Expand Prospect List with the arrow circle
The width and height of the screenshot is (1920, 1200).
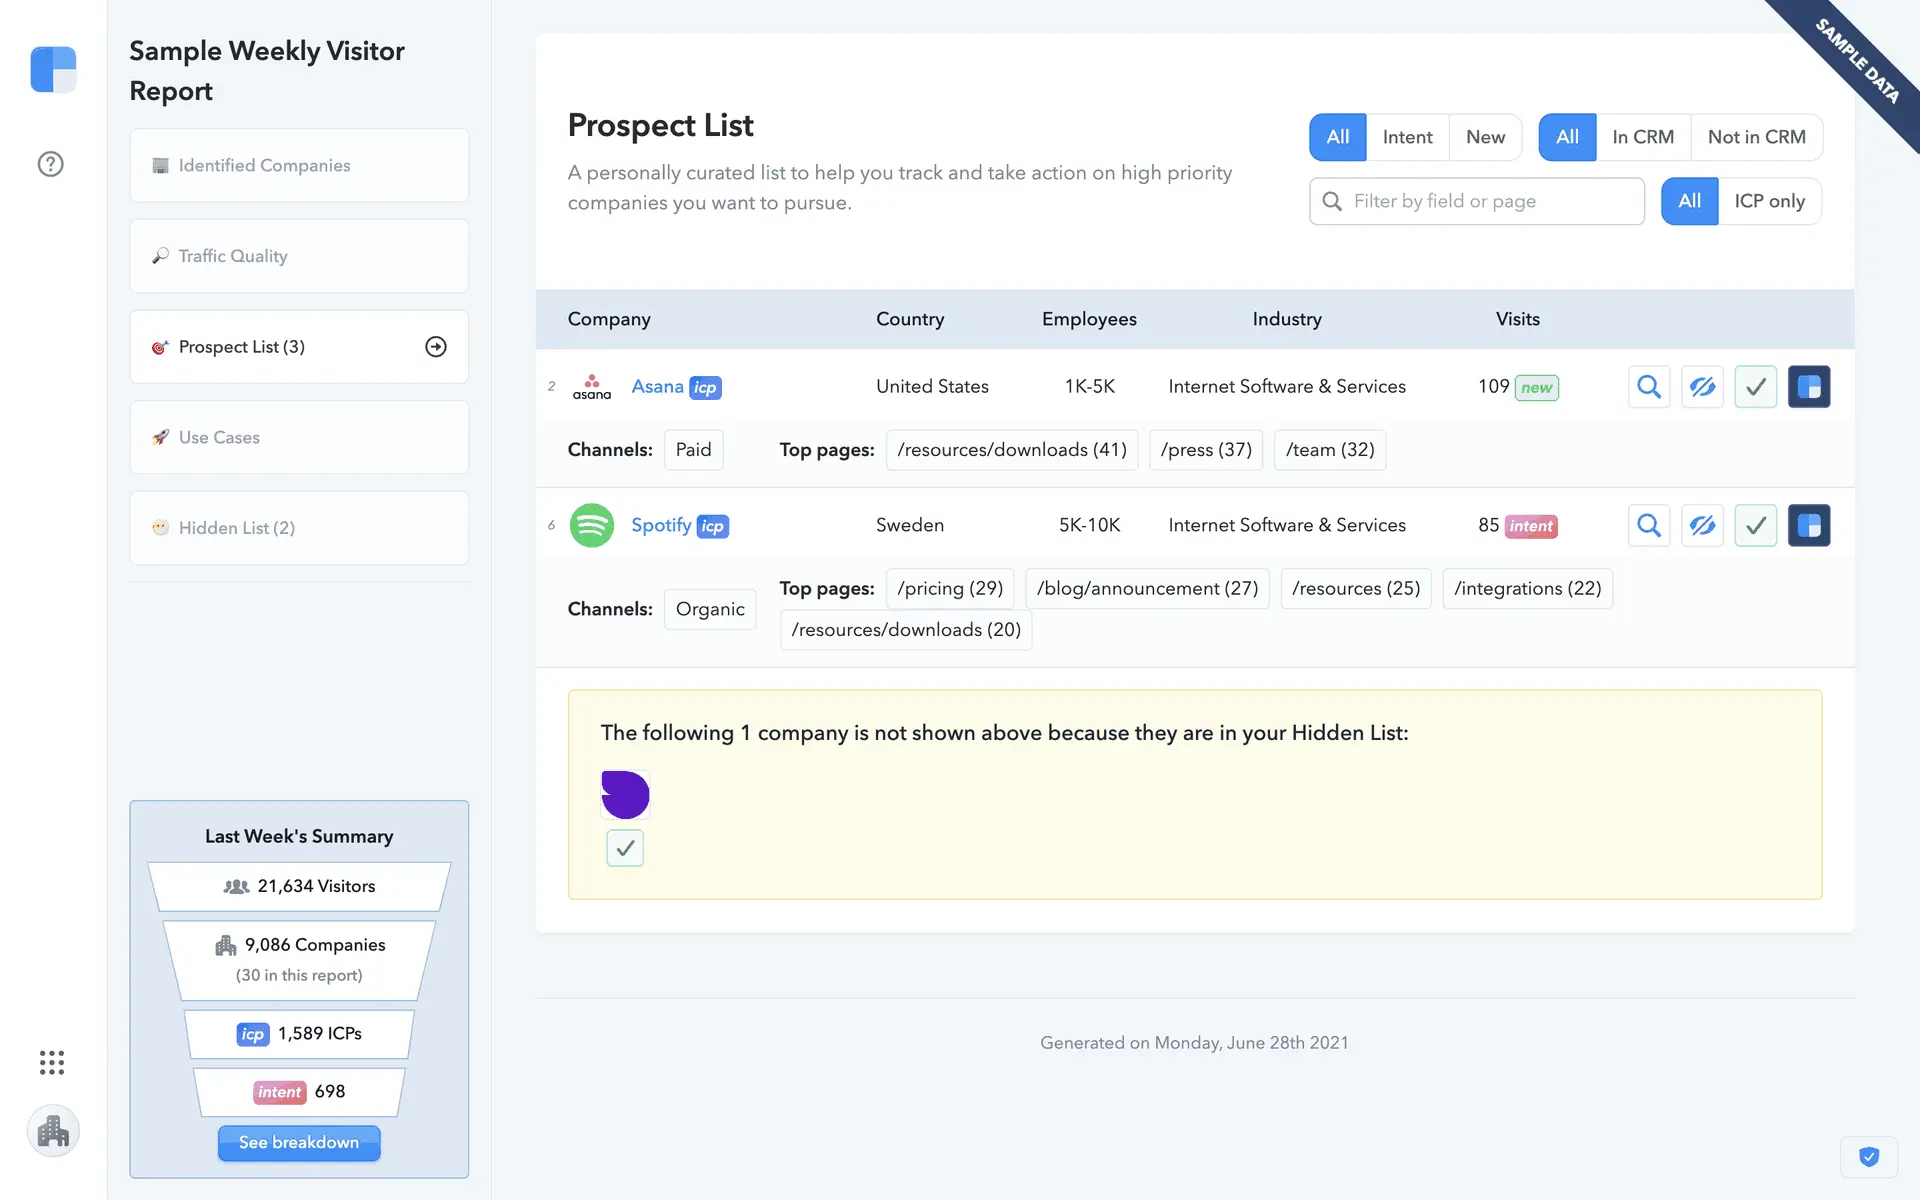coord(436,347)
